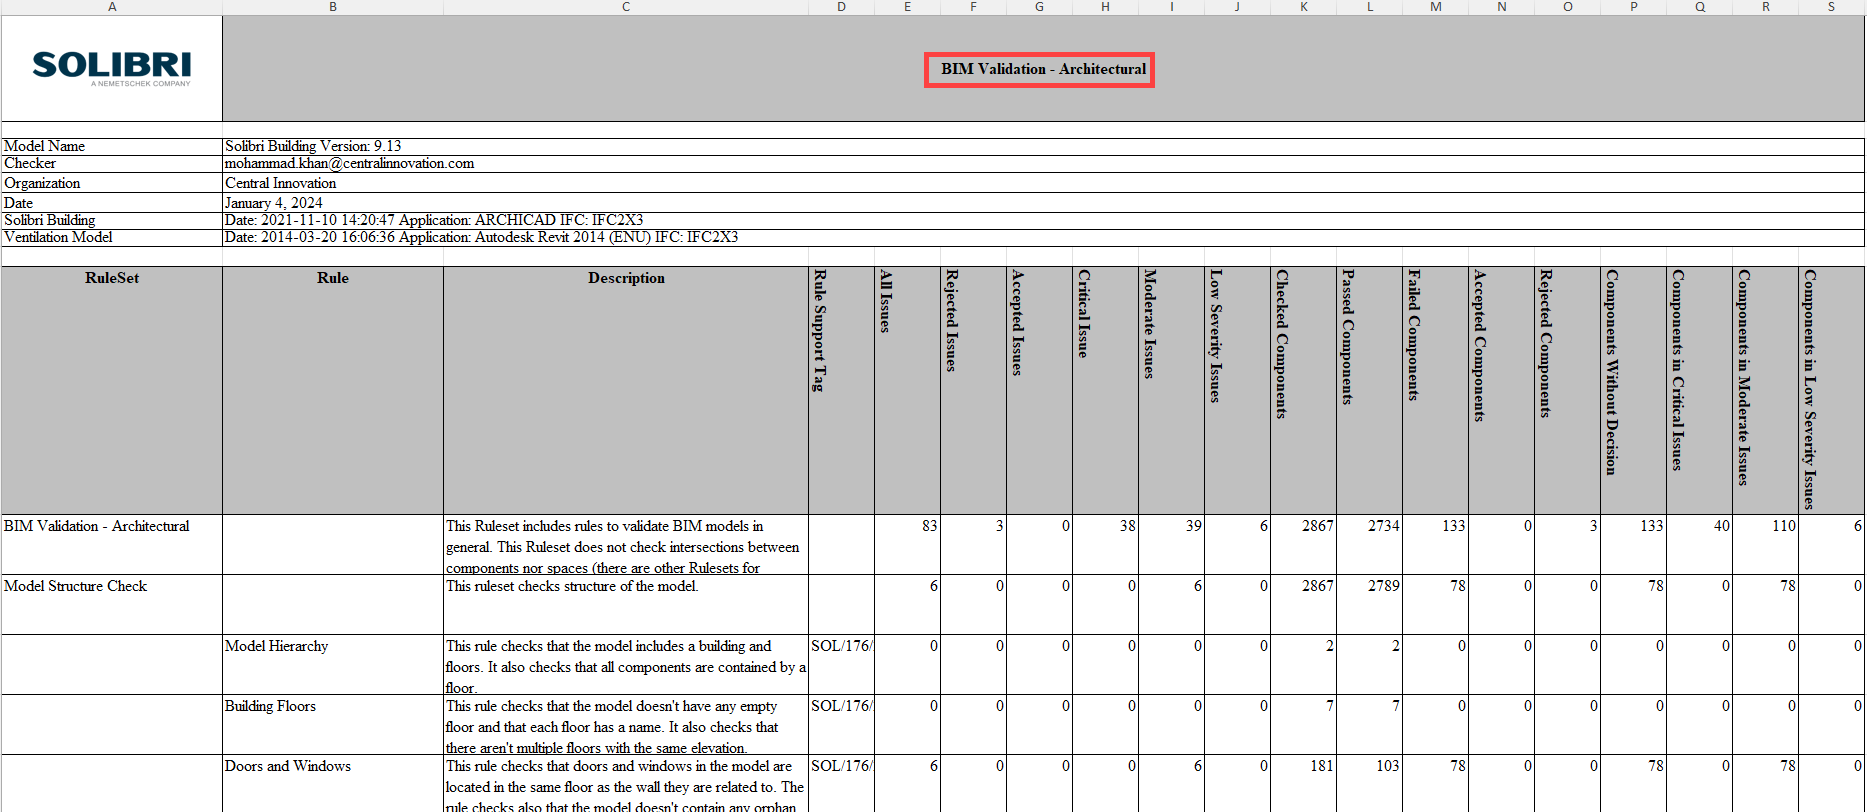The width and height of the screenshot is (1867, 812).
Task: Click the 'Rule' column heading cell
Action: (333, 390)
